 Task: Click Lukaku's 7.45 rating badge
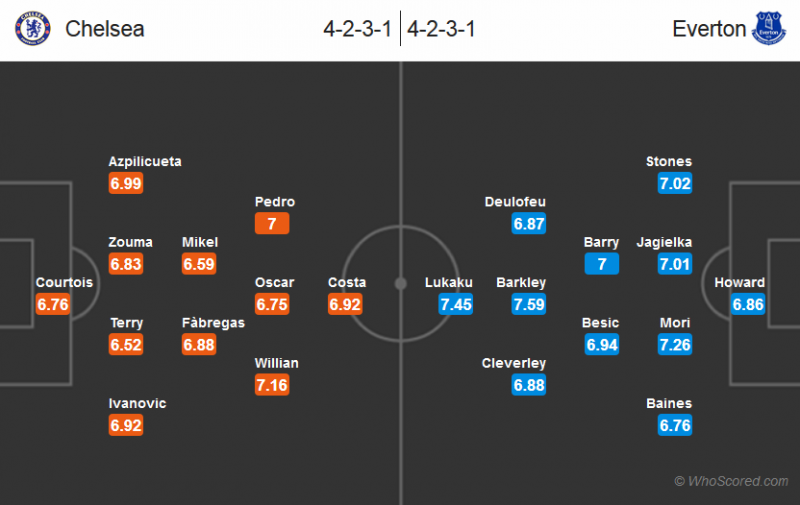point(455,304)
